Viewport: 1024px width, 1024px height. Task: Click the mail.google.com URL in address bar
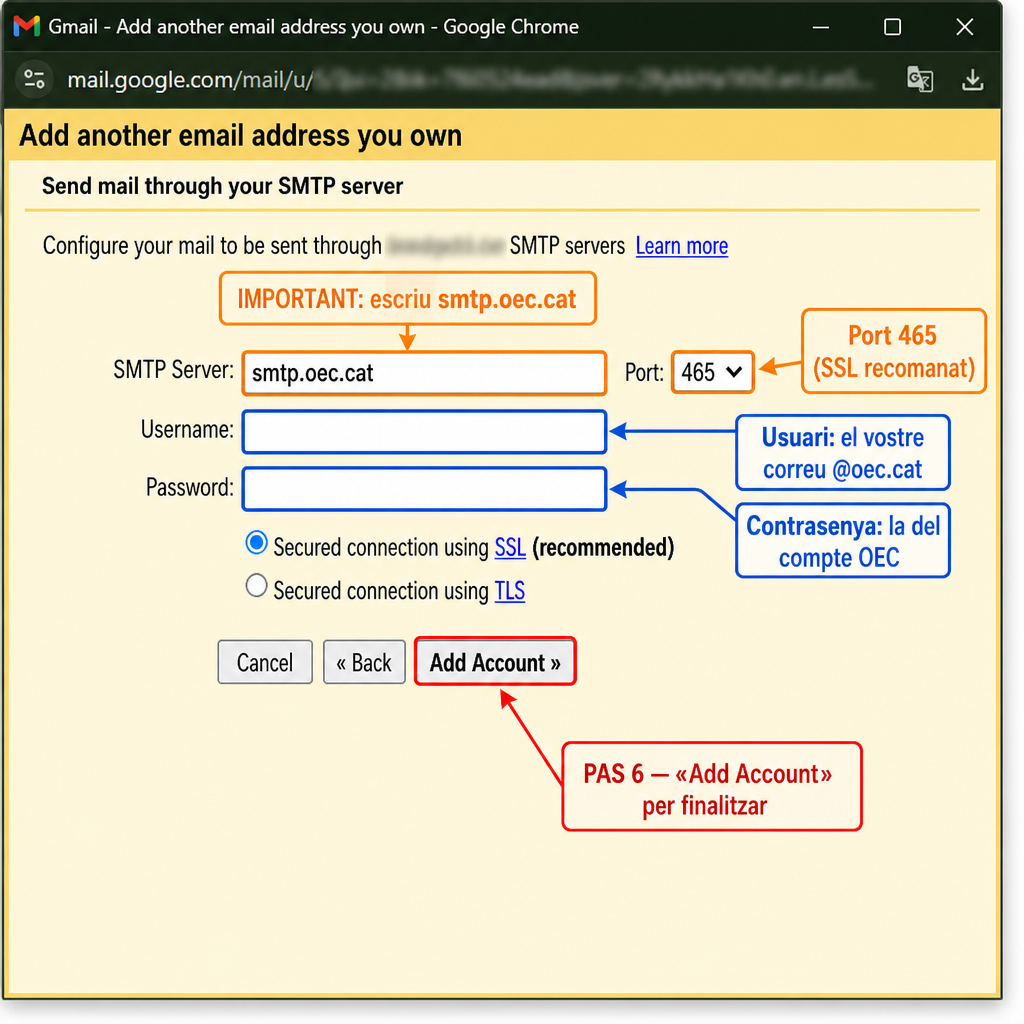pyautogui.click(x=190, y=80)
